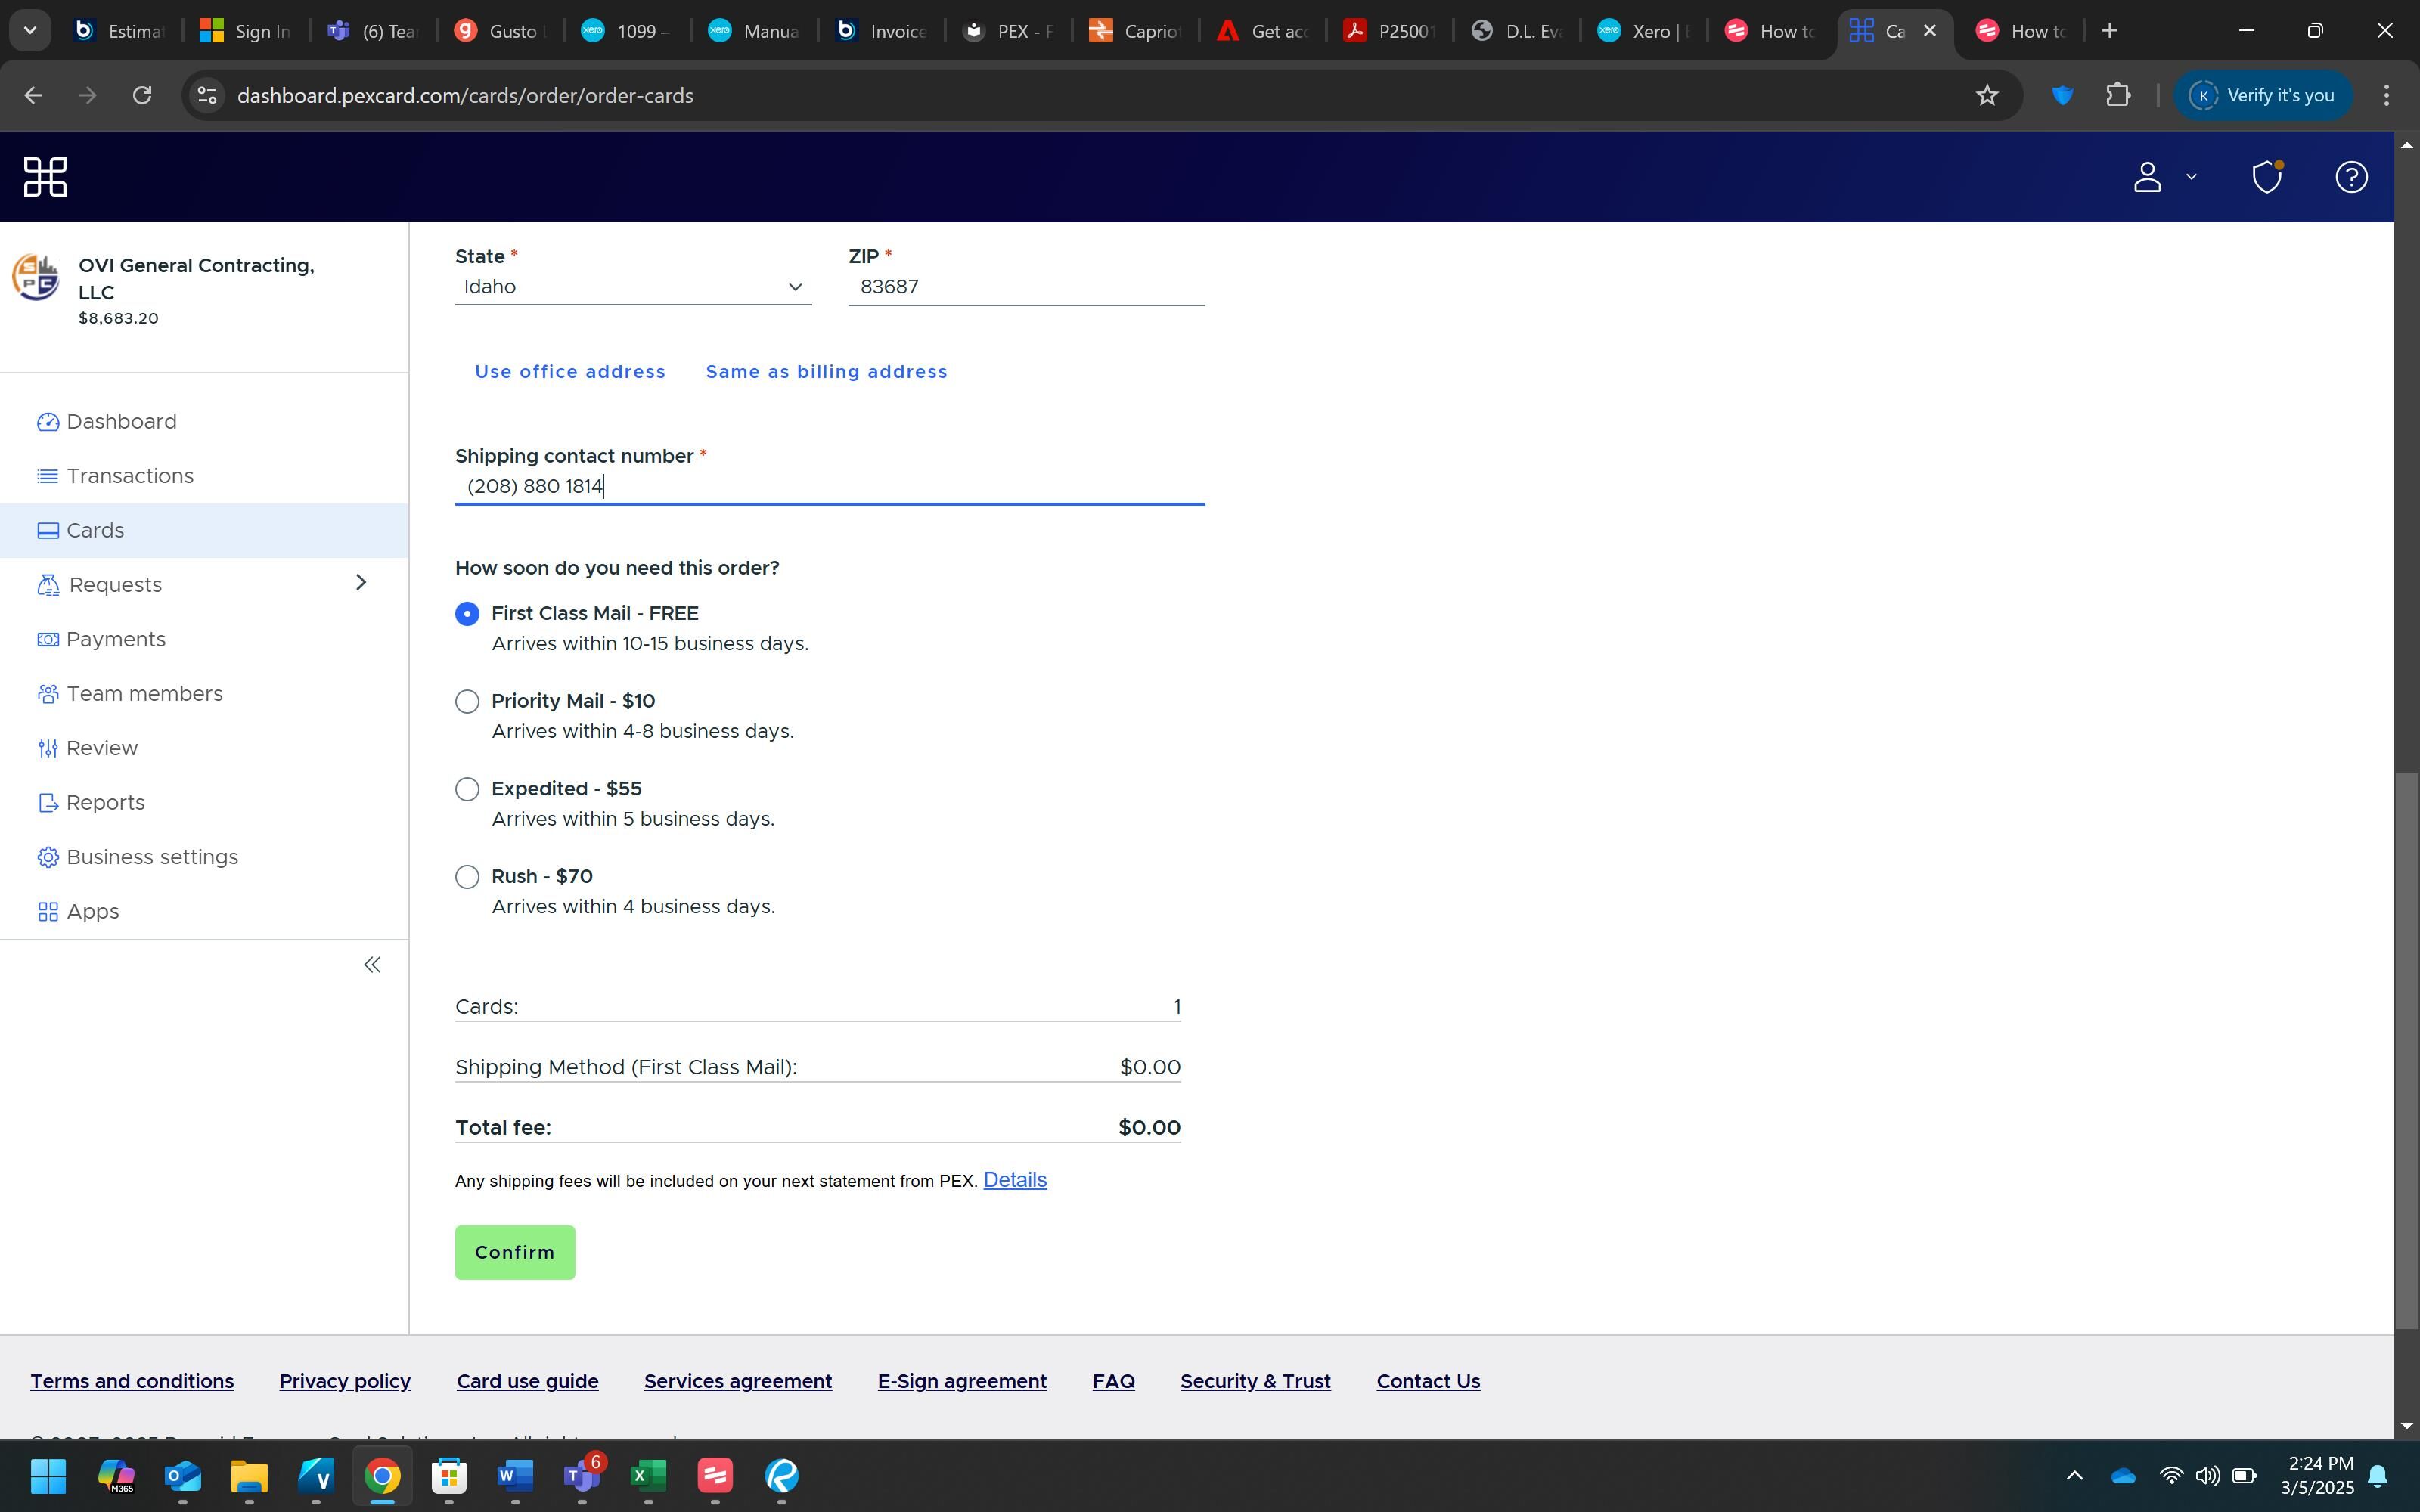Open browser Extensions puzzle icon
Image resolution: width=2420 pixels, height=1512 pixels.
(x=2117, y=95)
